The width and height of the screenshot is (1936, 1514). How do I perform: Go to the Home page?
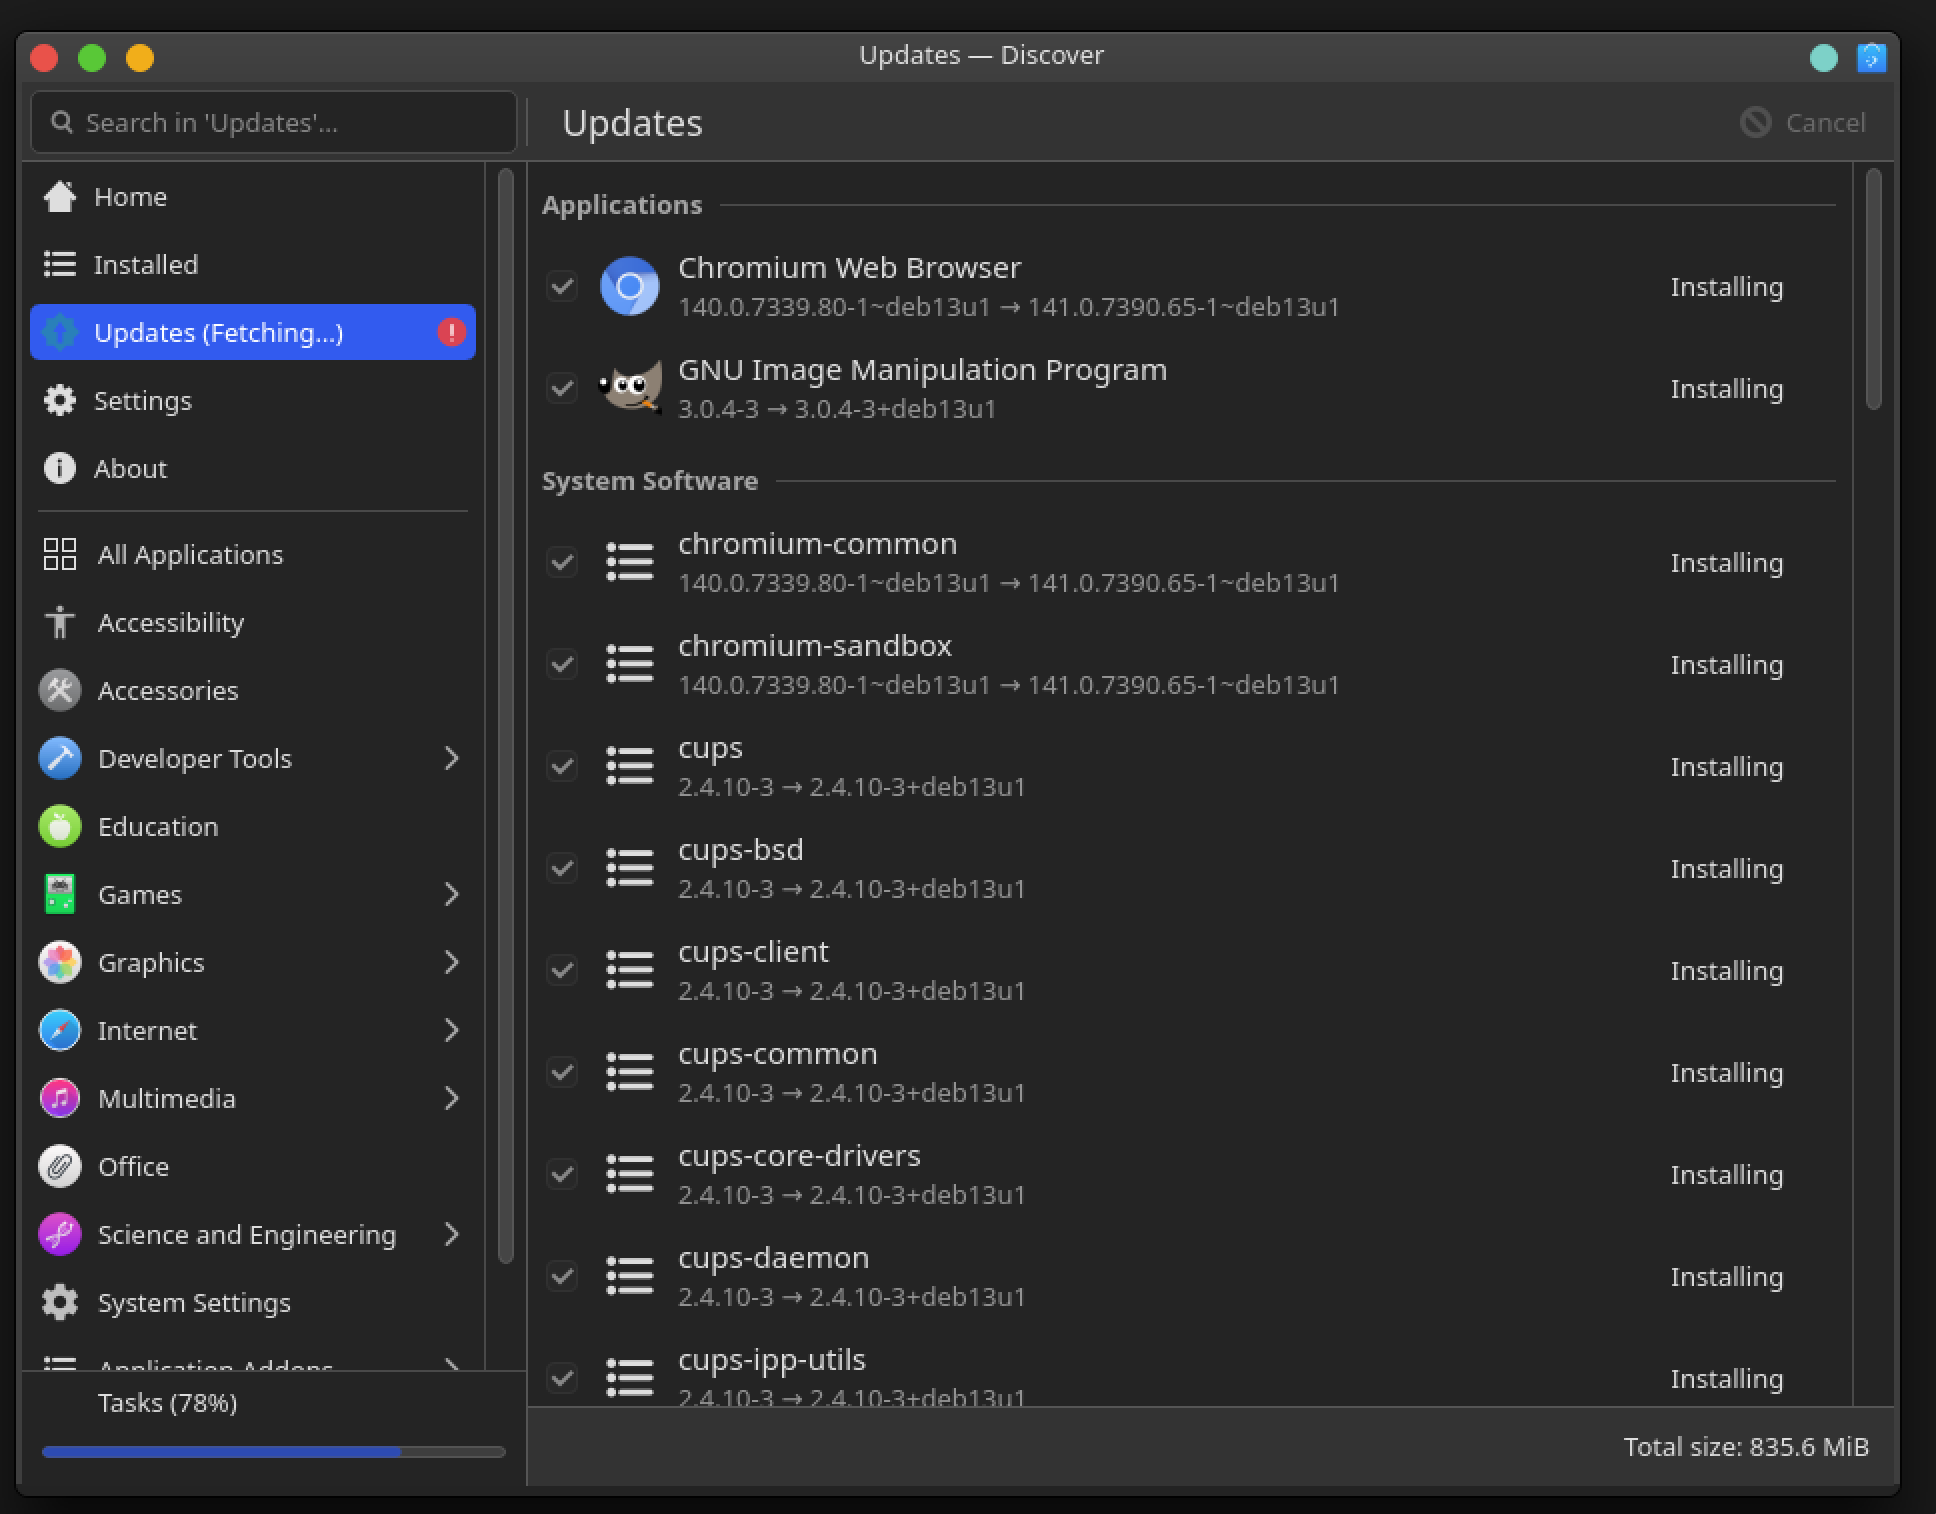pyautogui.click(x=130, y=196)
